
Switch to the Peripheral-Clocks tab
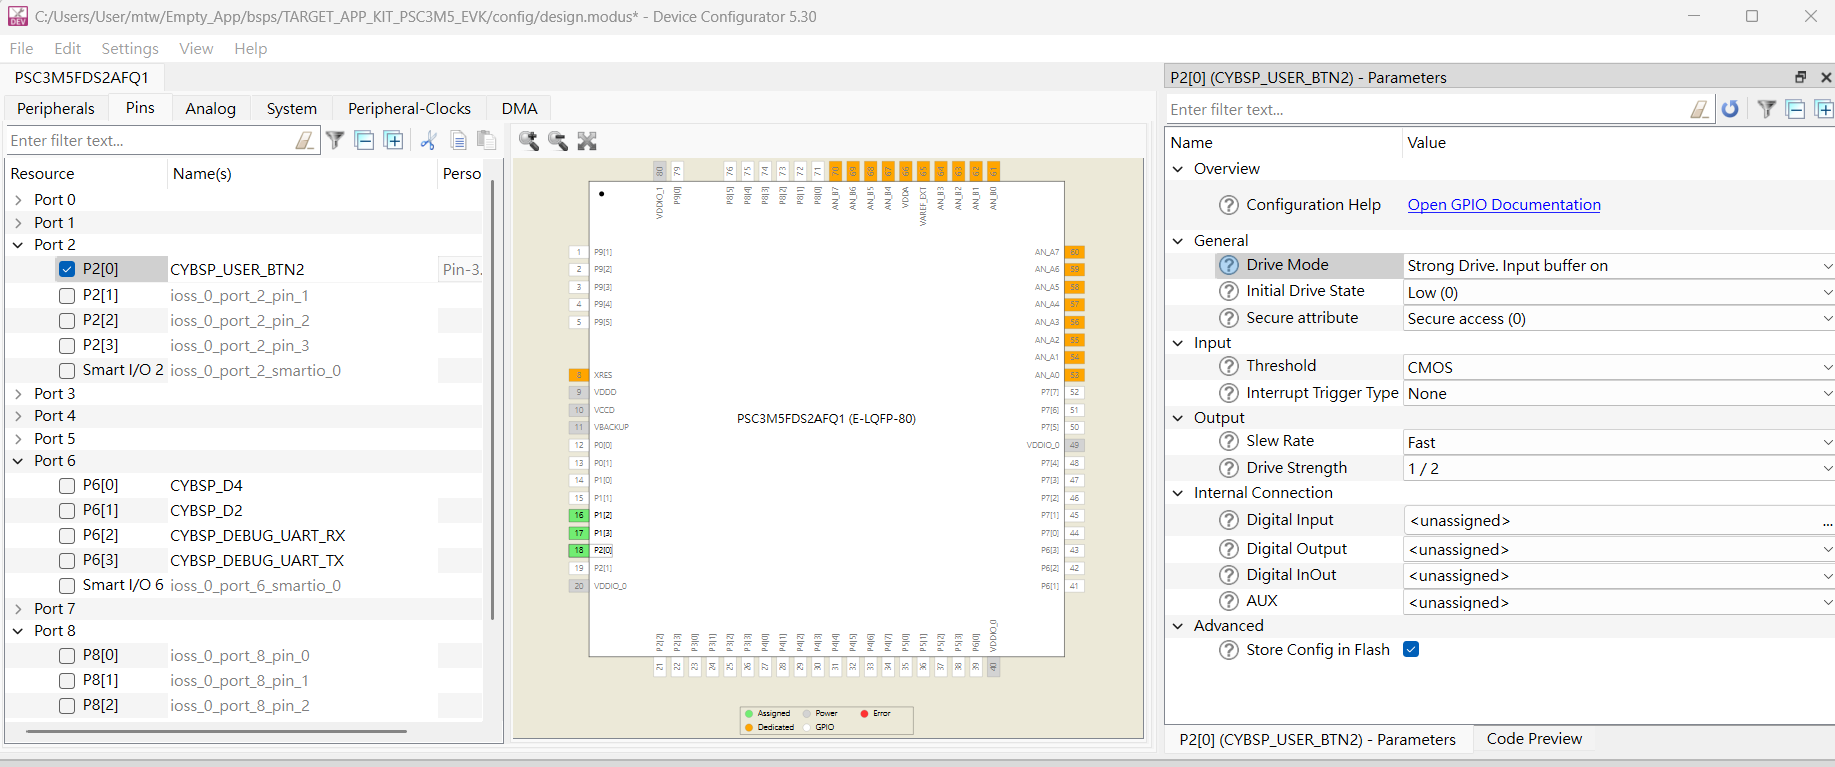409,108
